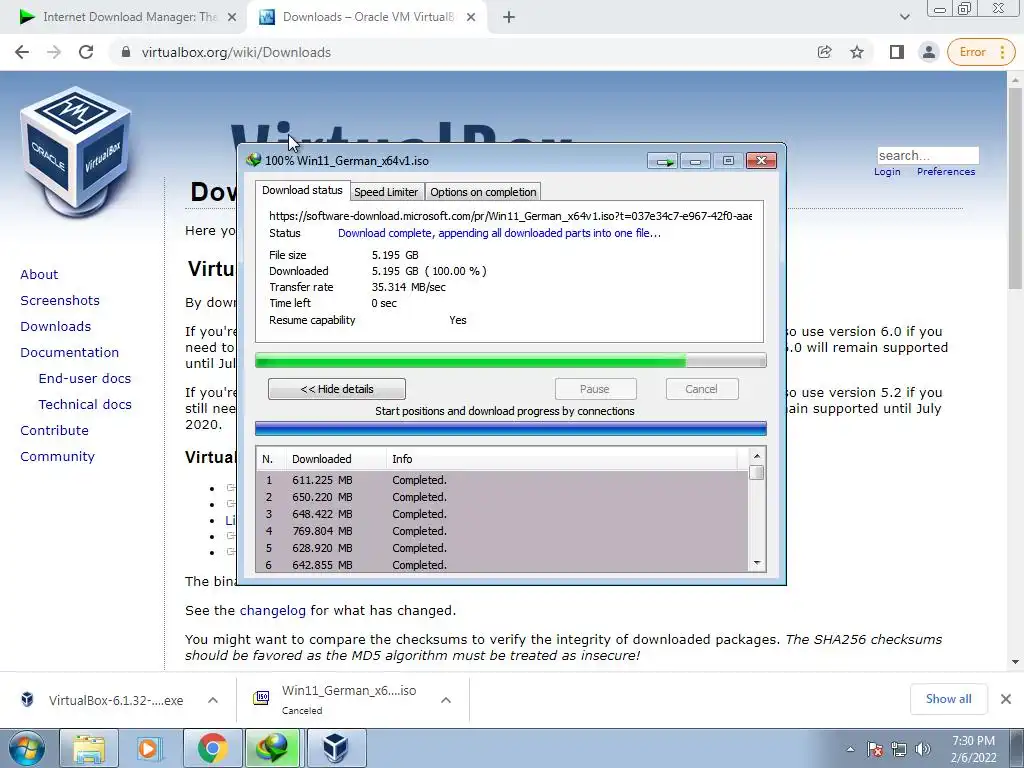Expand options for Win11_German iso download

[x=446, y=700]
